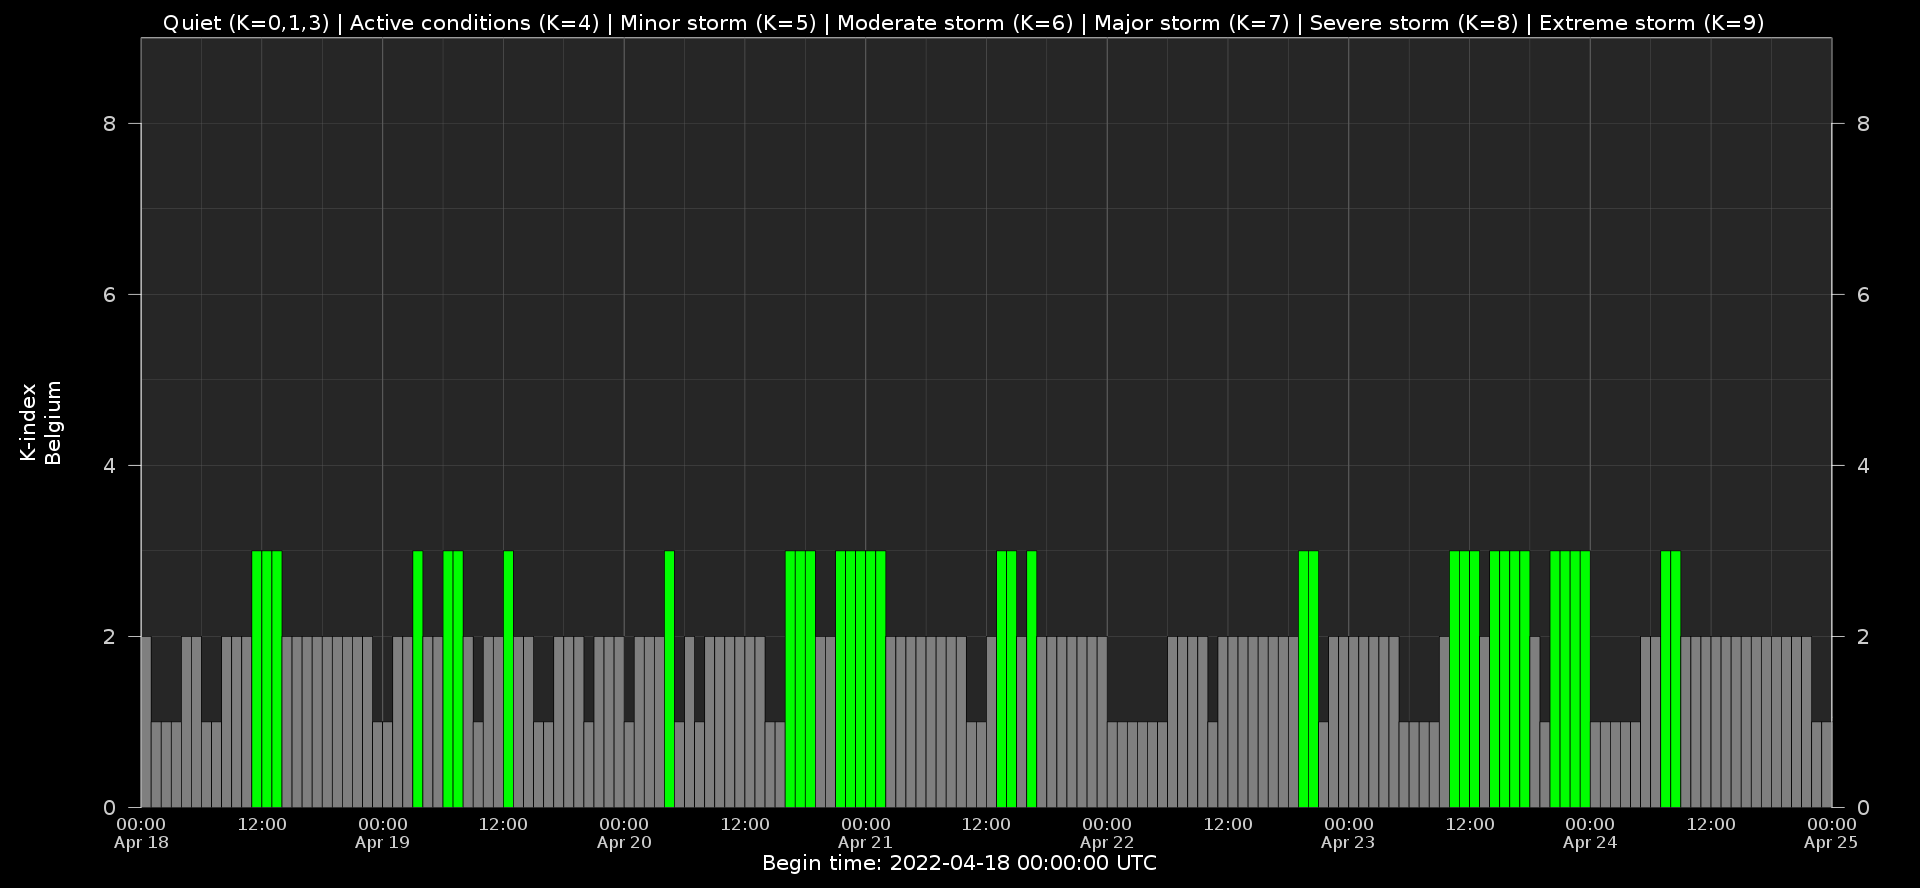Image resolution: width=1920 pixels, height=888 pixels.
Task: Click the '00:00 Apr 20' x-axis label
Action: 624,833
